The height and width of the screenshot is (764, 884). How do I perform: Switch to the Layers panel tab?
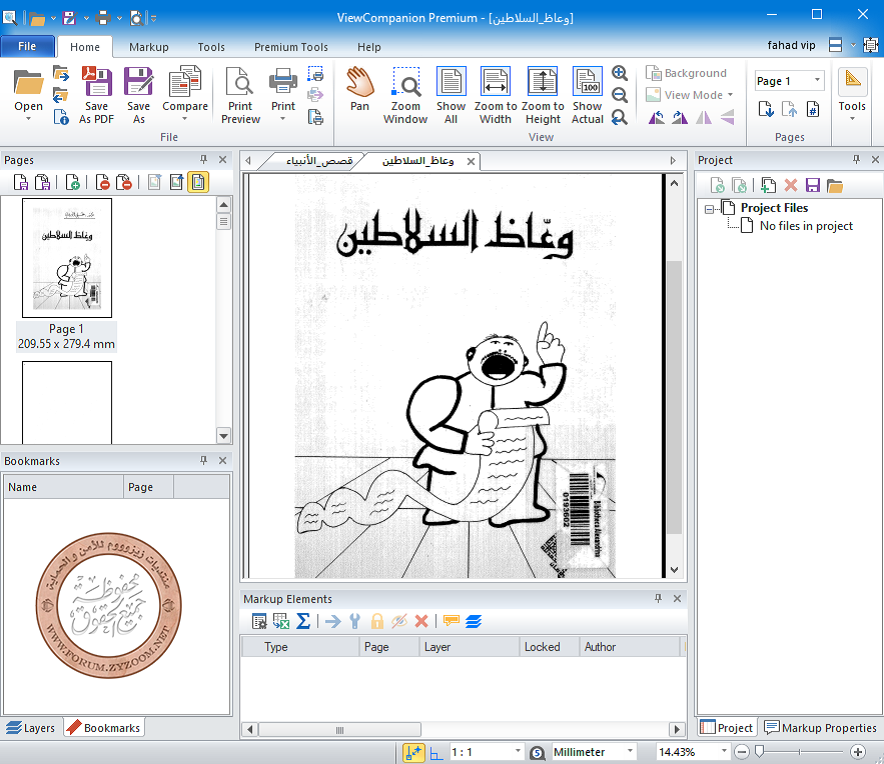coord(31,728)
